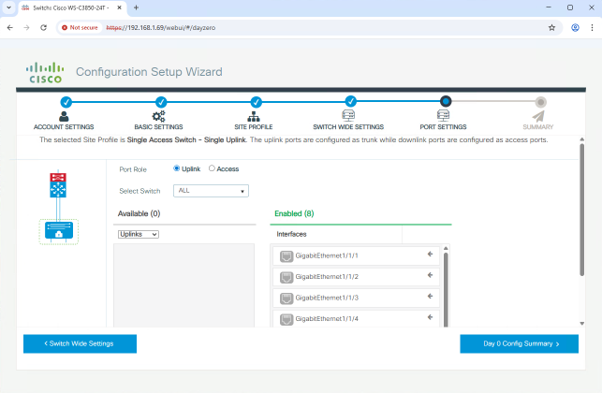Go back to Switch Wide Settings
This screenshot has width=602, height=393.
click(80, 343)
